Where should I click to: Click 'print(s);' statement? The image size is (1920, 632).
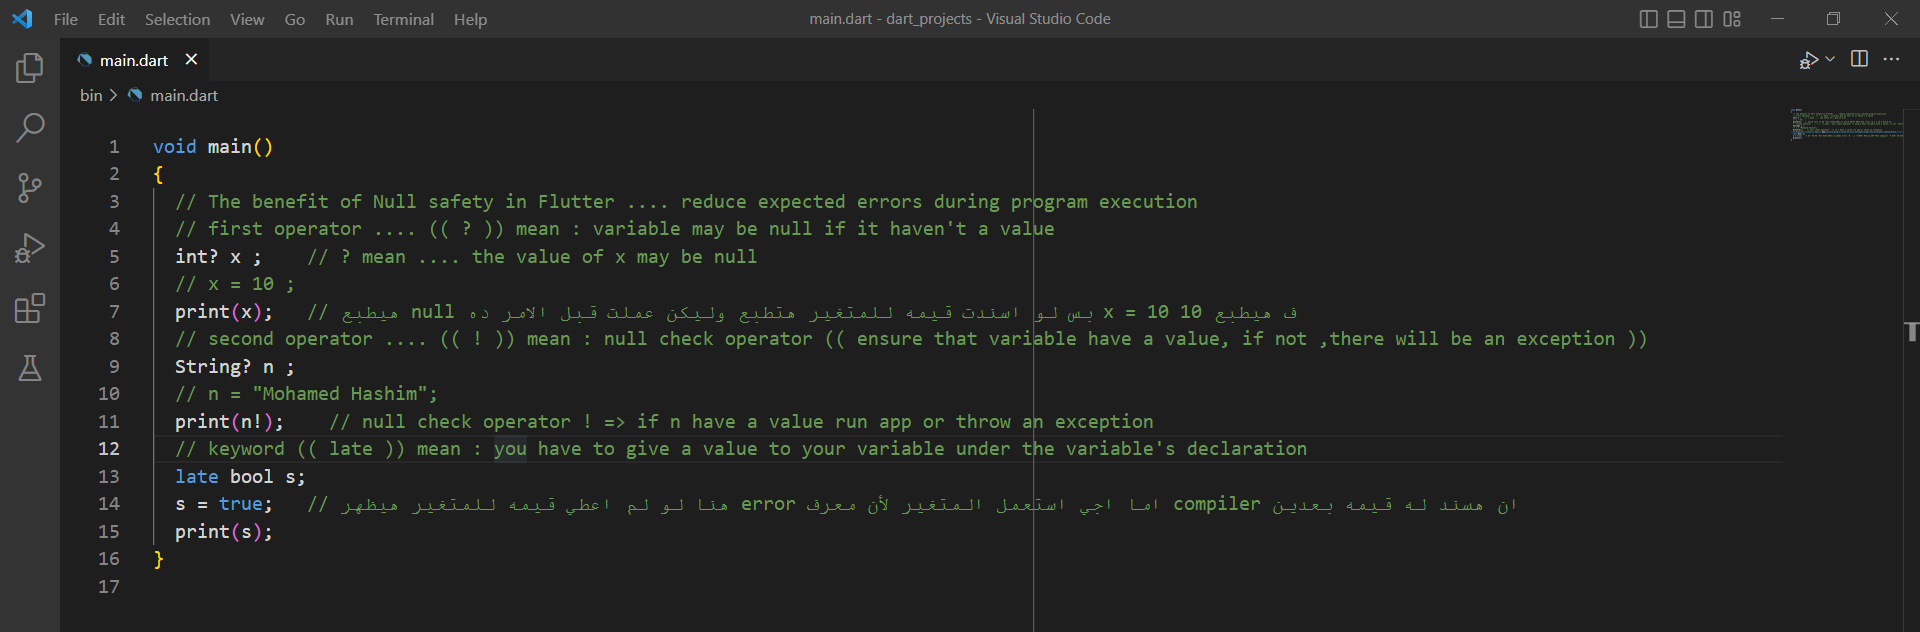[x=223, y=531]
